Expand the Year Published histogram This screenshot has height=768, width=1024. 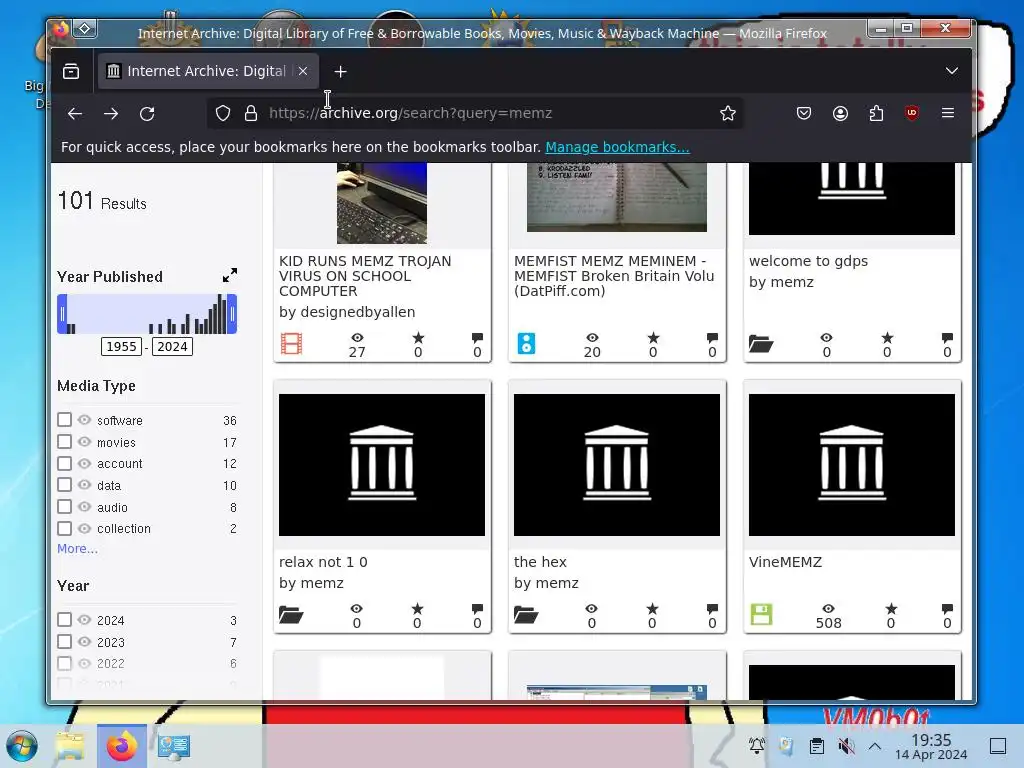230,276
